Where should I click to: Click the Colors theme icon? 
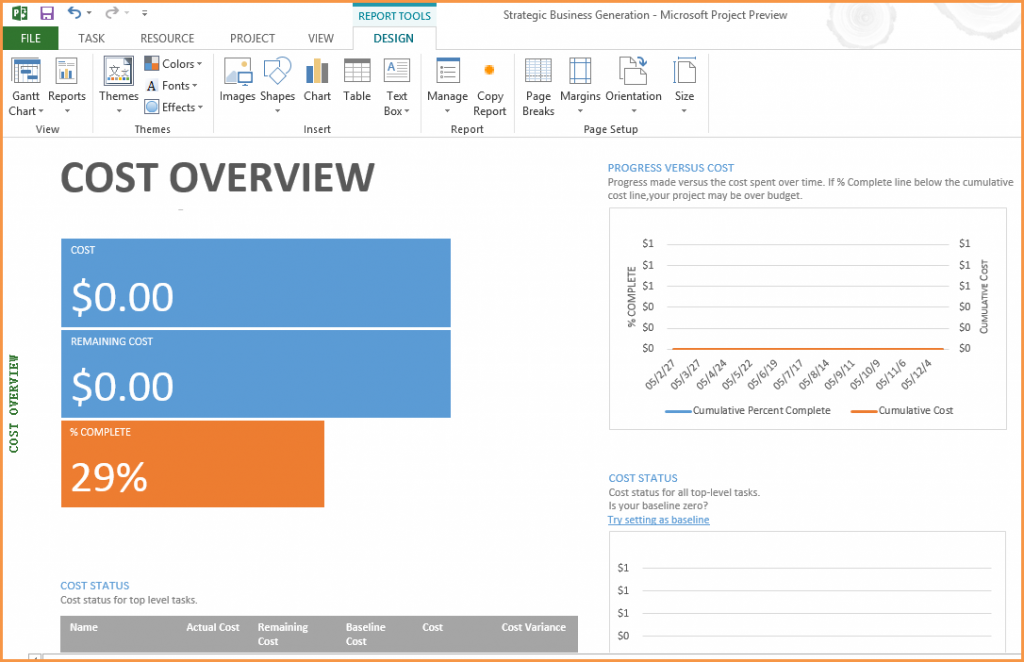[152, 63]
